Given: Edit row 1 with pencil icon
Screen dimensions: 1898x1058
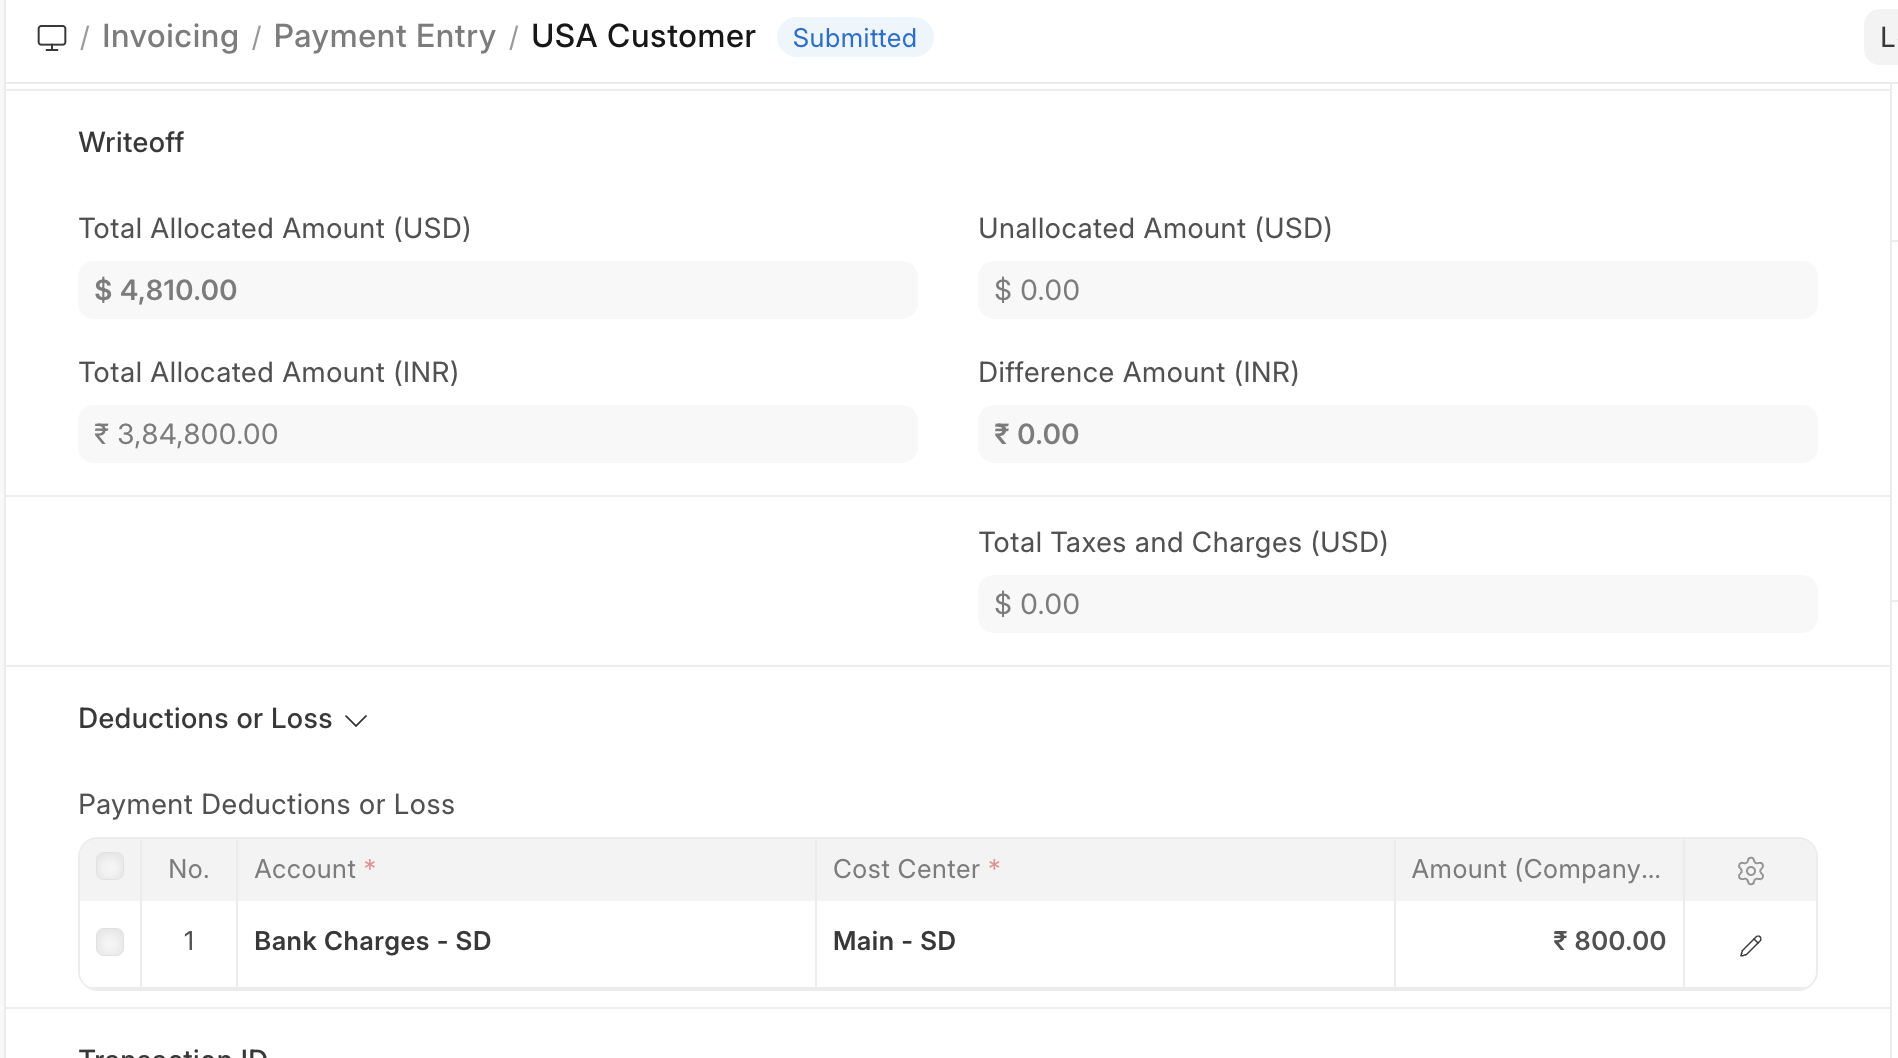Looking at the screenshot, I should coord(1750,945).
